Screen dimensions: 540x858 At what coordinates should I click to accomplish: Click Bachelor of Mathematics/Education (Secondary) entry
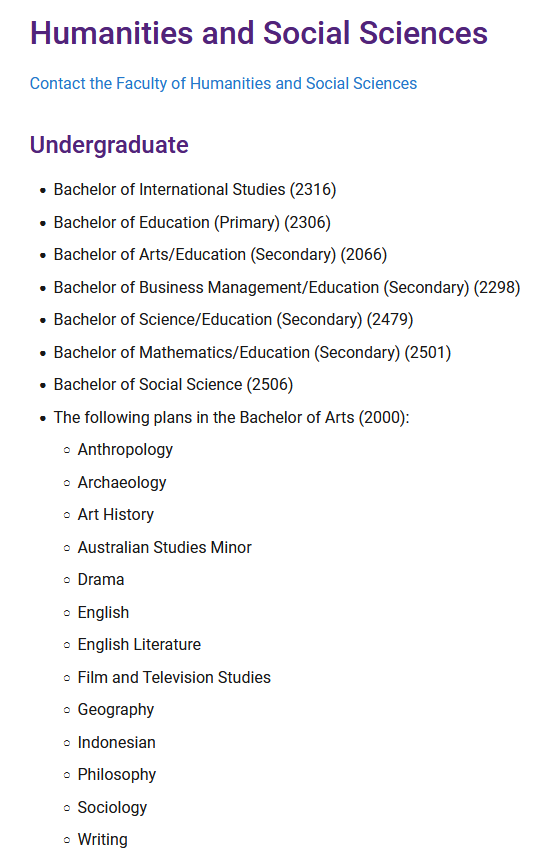click(x=252, y=352)
